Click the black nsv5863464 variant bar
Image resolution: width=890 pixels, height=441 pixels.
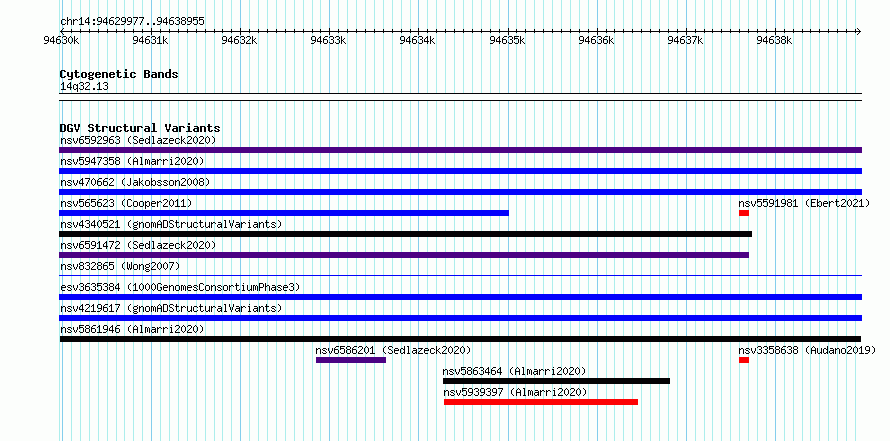(556, 381)
